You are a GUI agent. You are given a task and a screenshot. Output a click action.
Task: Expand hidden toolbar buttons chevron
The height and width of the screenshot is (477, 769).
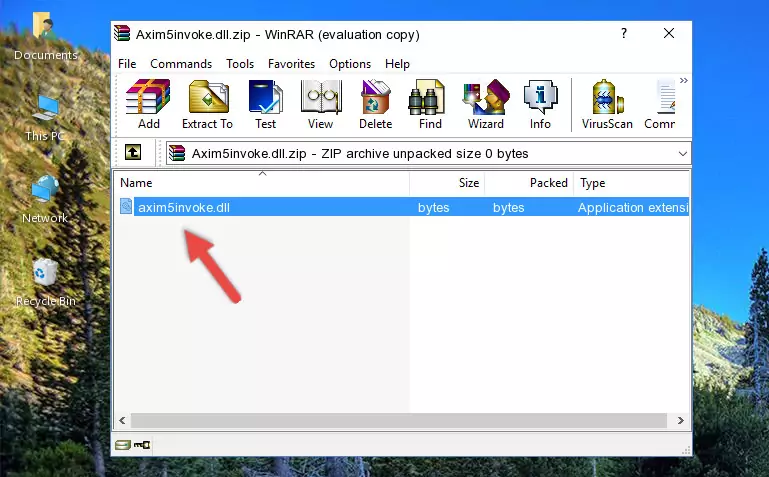684,80
